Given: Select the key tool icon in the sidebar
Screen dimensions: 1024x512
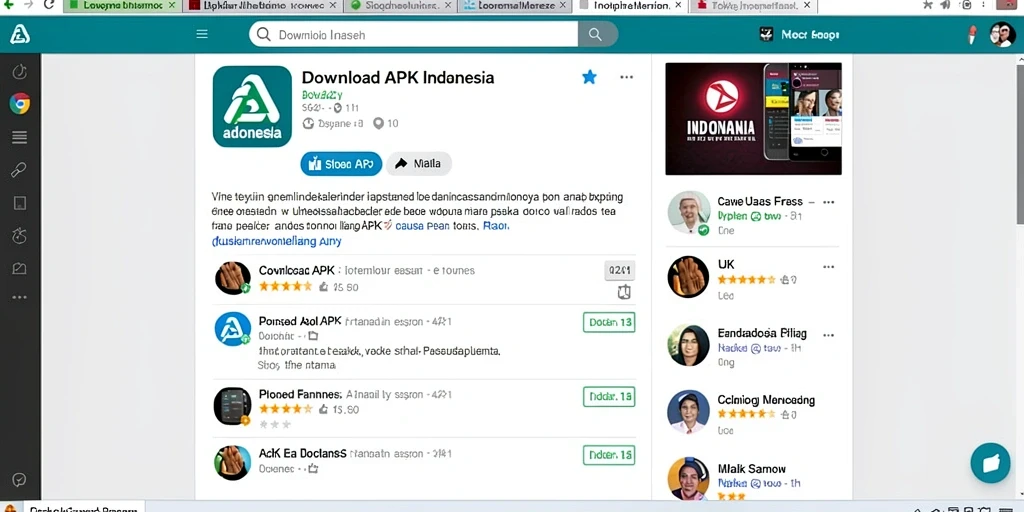Looking at the screenshot, I should [x=20, y=170].
